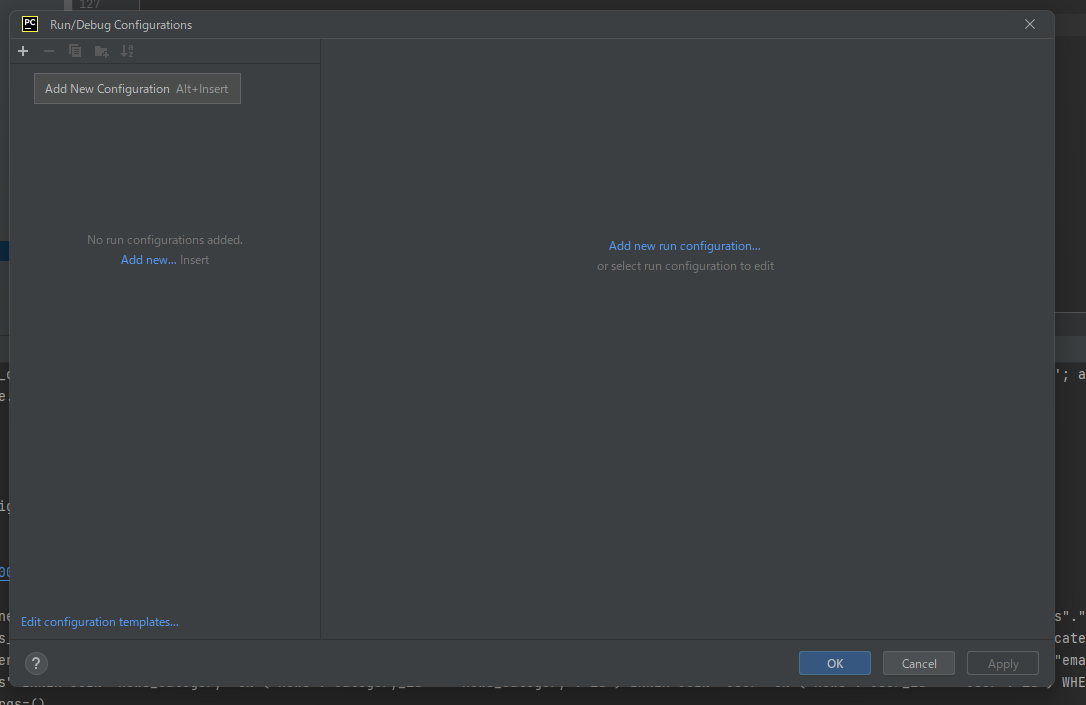Click the Sort Configurations alphabetically icon

127,51
